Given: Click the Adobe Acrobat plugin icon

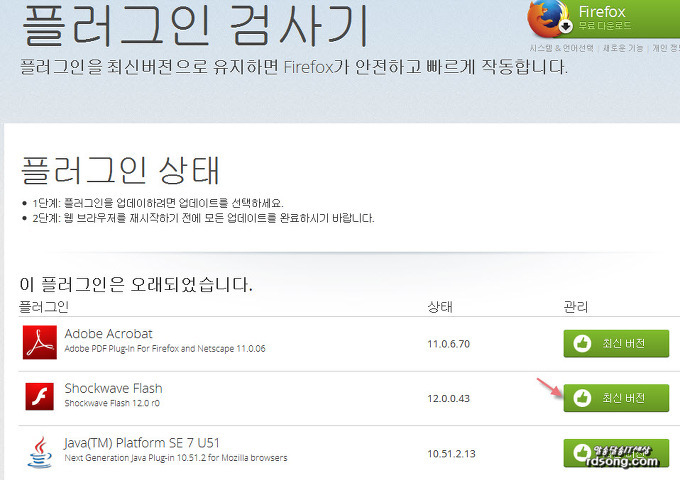Looking at the screenshot, I should click(x=39, y=343).
